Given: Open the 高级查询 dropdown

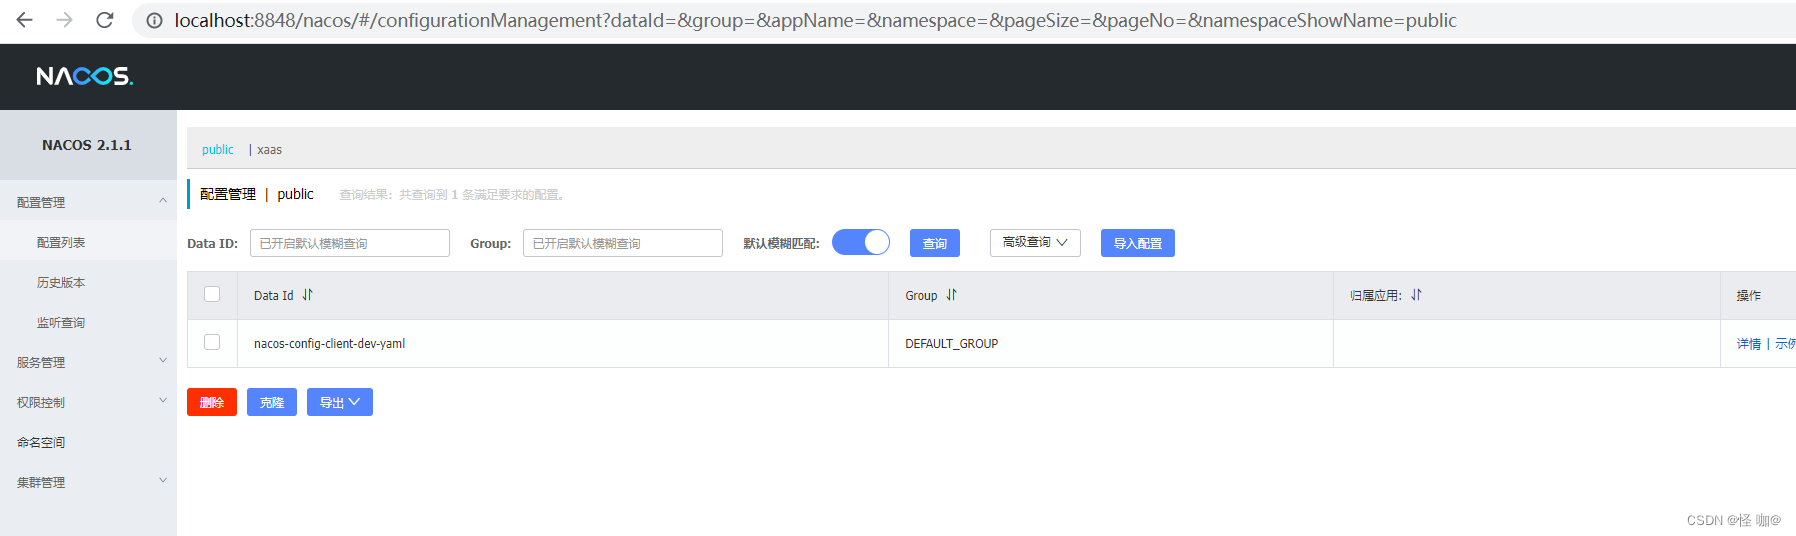Looking at the screenshot, I should pos(1035,243).
